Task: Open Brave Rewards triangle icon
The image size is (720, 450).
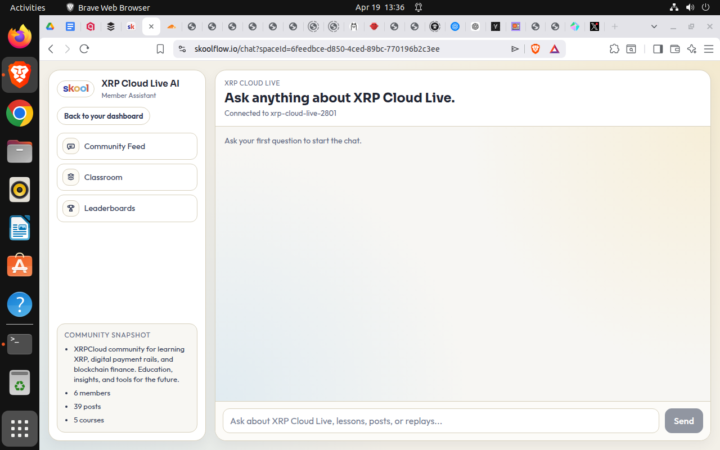Action: (x=554, y=49)
